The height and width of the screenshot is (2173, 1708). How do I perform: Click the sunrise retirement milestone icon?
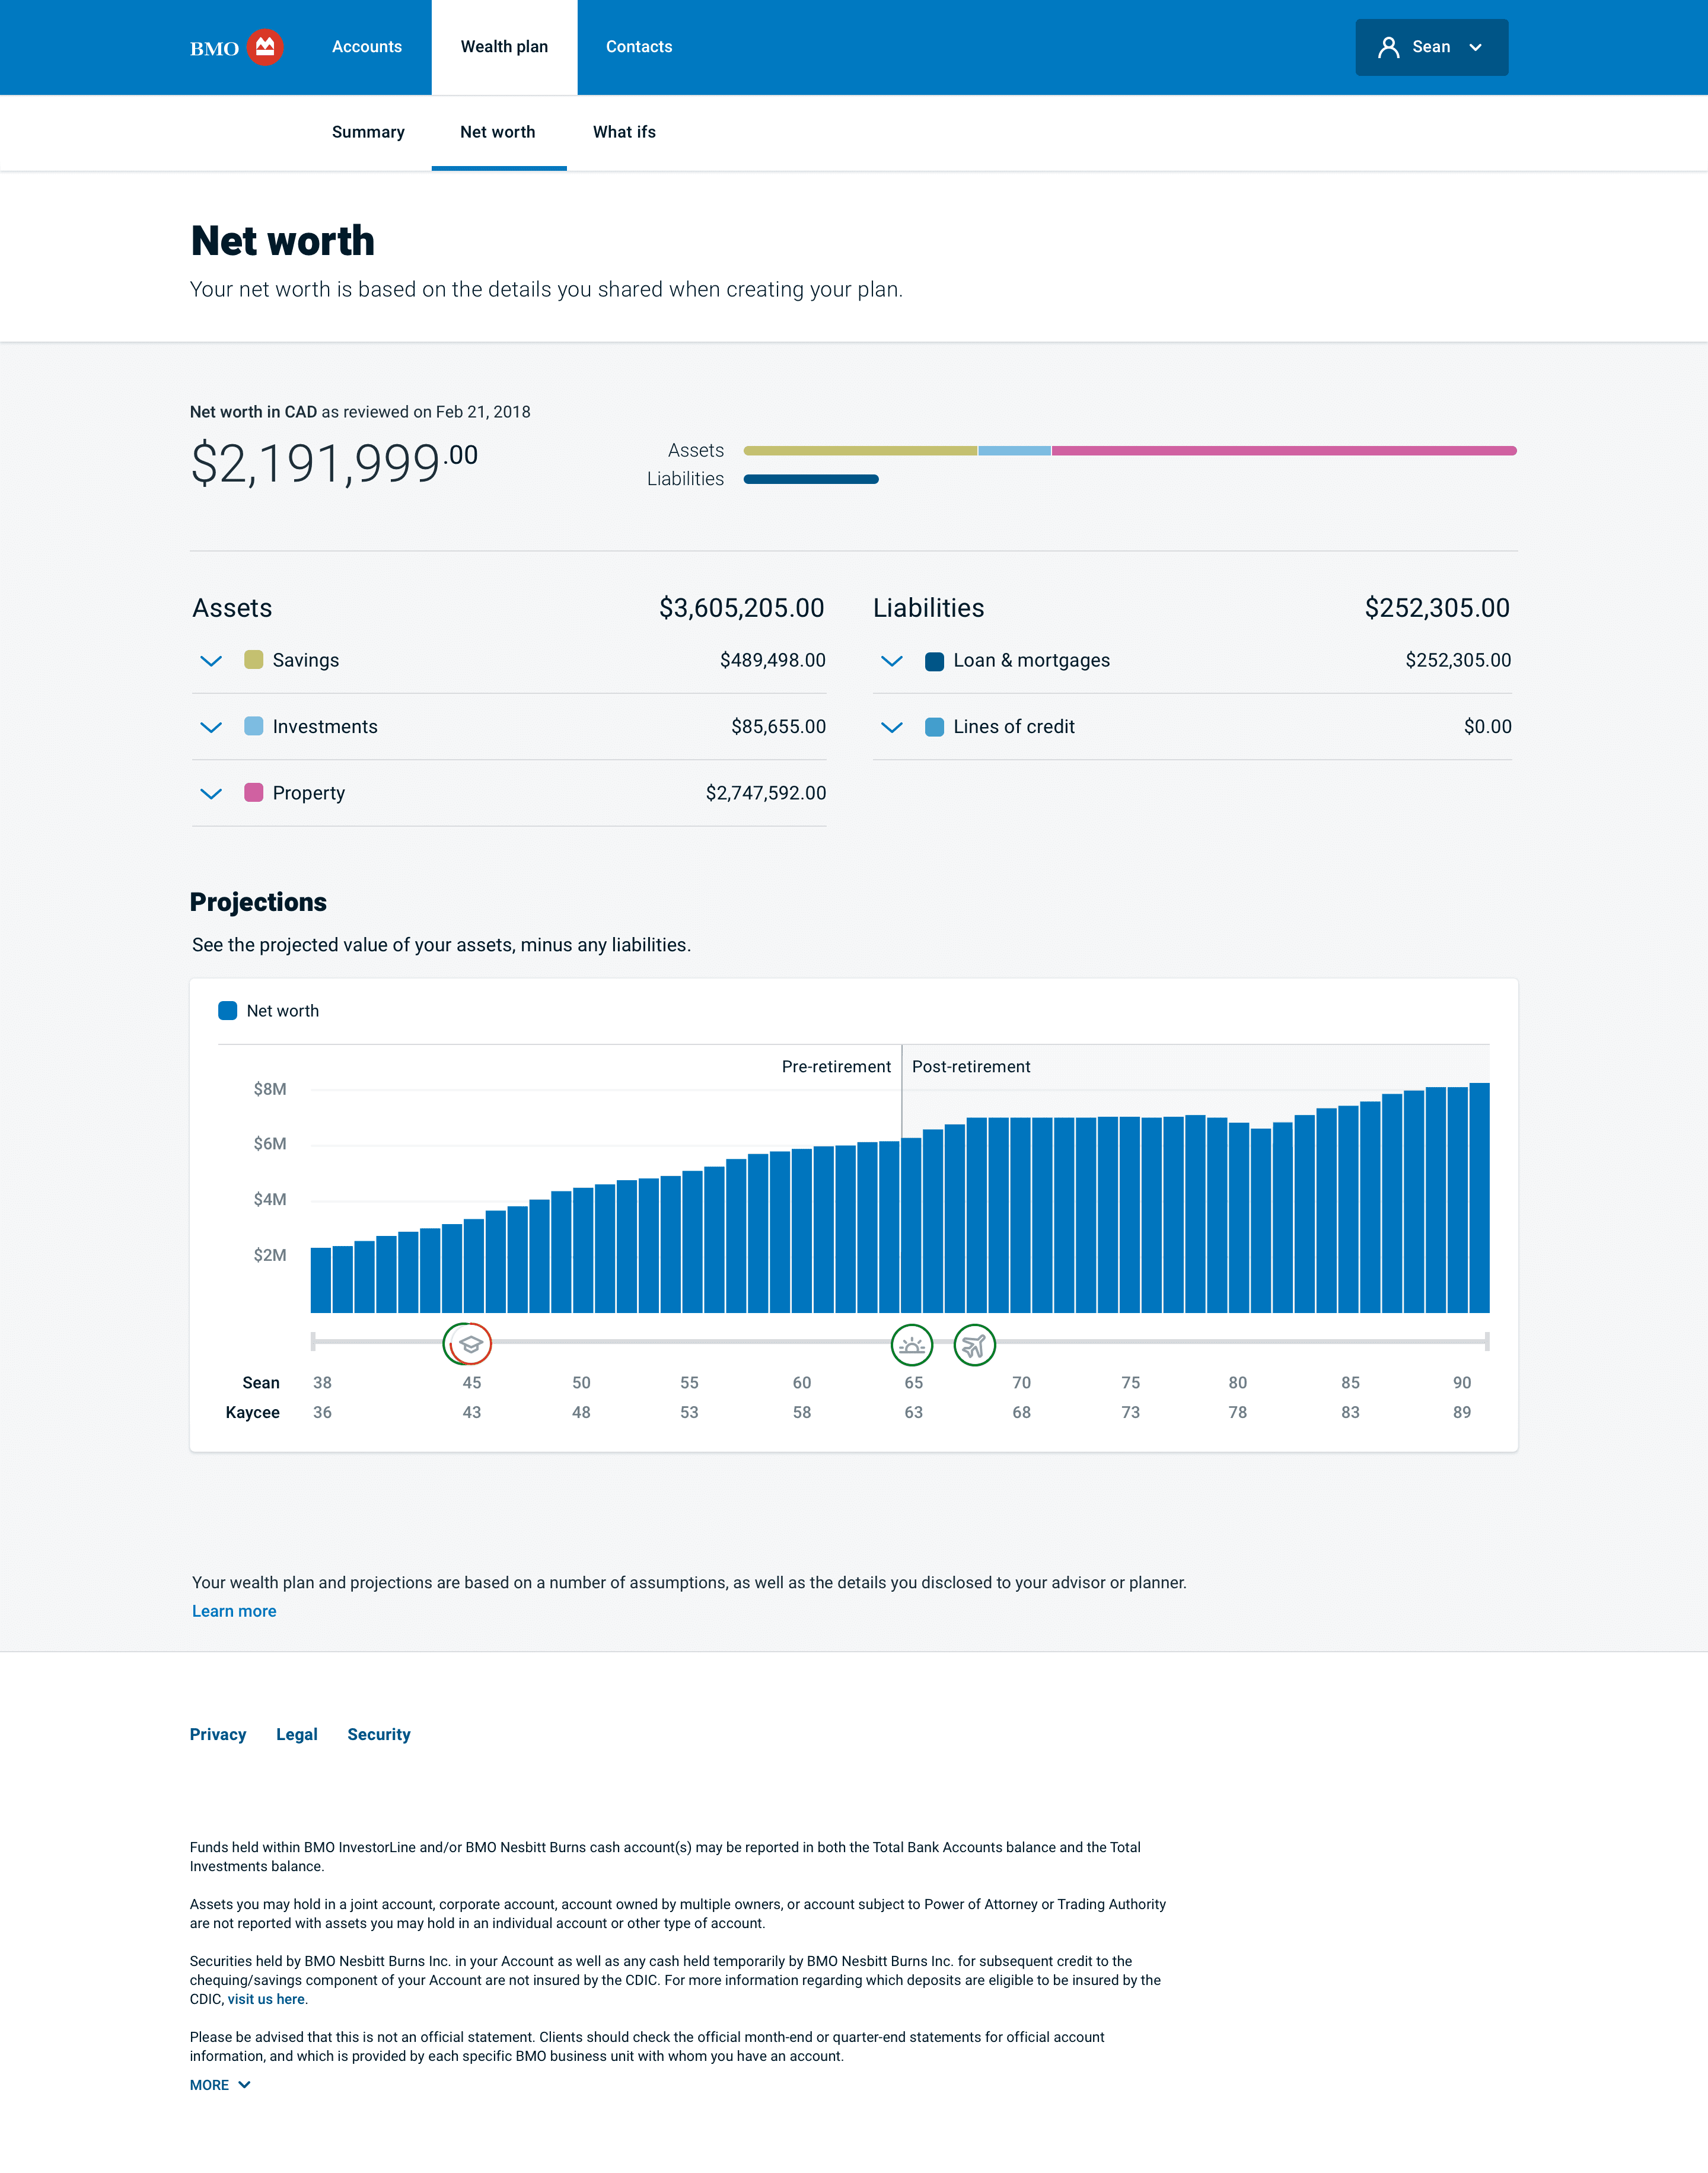(x=911, y=1345)
